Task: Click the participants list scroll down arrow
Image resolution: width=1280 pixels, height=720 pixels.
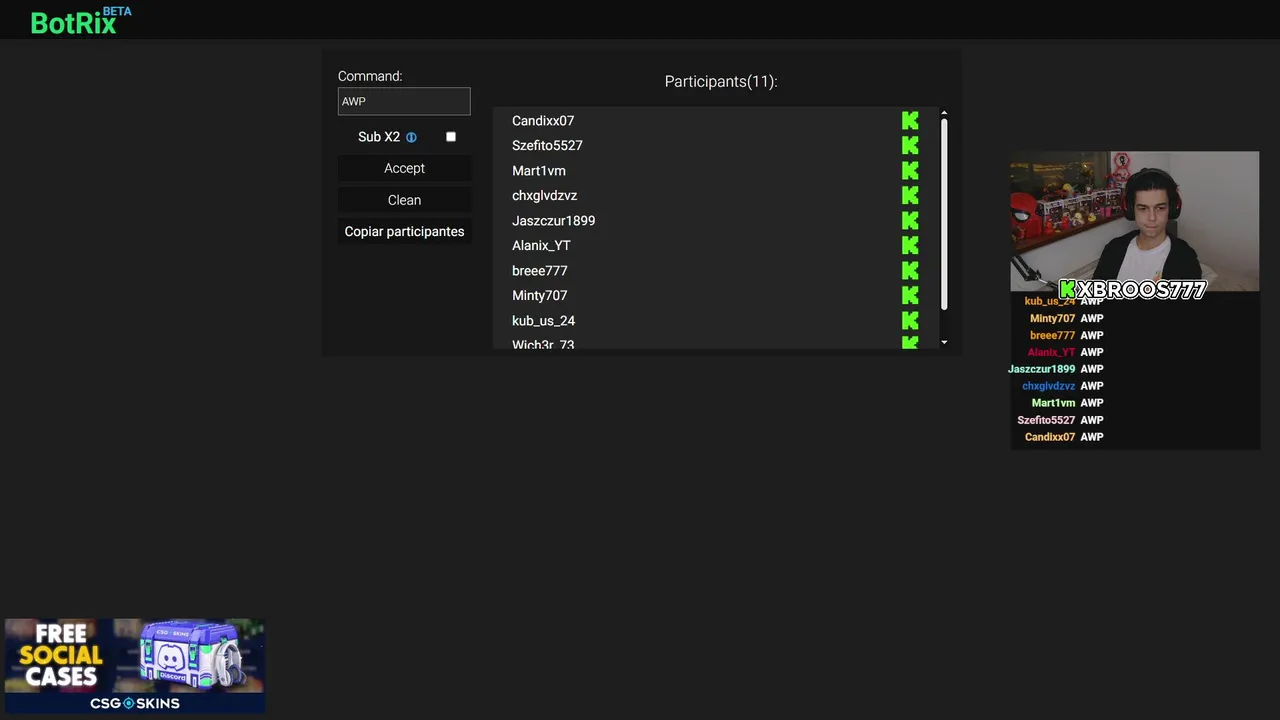Action: pyautogui.click(x=944, y=342)
